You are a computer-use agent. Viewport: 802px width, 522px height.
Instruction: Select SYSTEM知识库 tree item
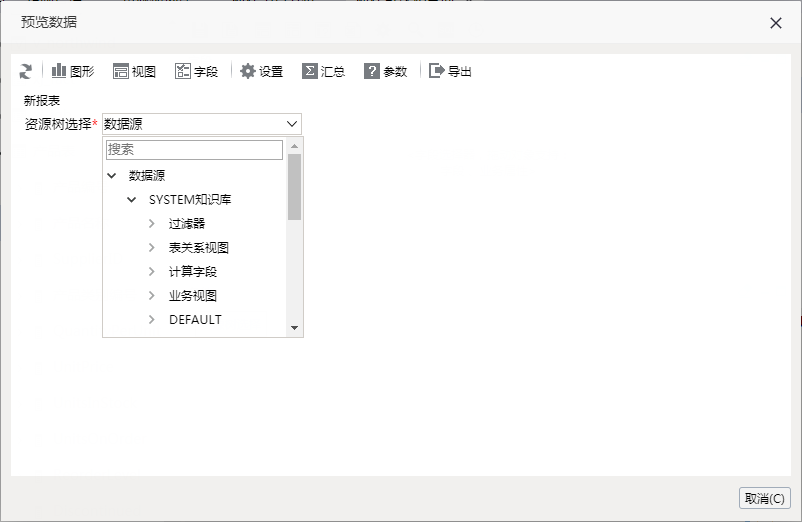(x=190, y=199)
